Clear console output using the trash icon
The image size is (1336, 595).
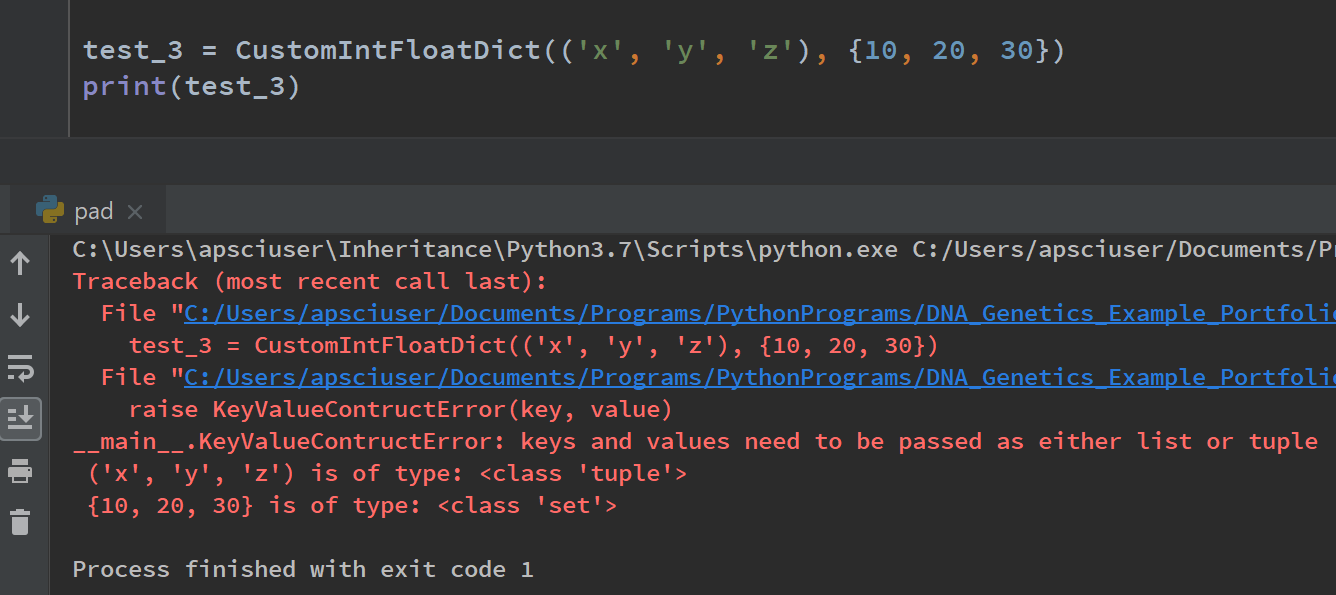pos(20,521)
